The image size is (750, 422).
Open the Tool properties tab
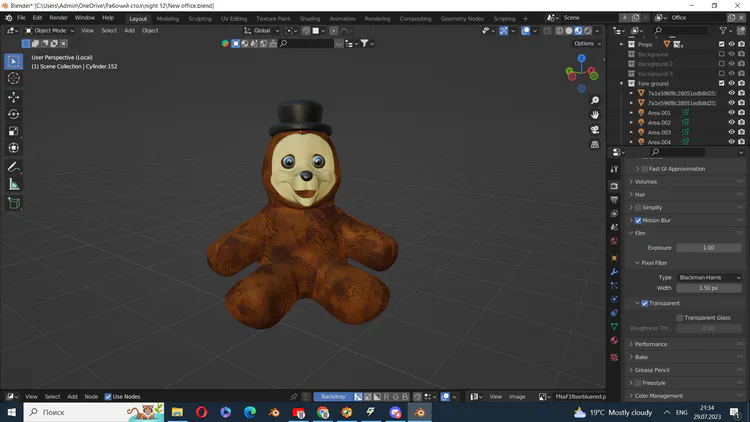[615, 169]
